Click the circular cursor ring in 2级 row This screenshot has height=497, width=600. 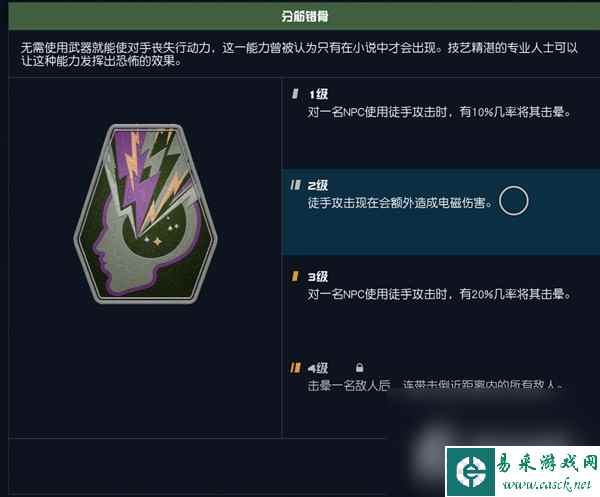tap(514, 201)
